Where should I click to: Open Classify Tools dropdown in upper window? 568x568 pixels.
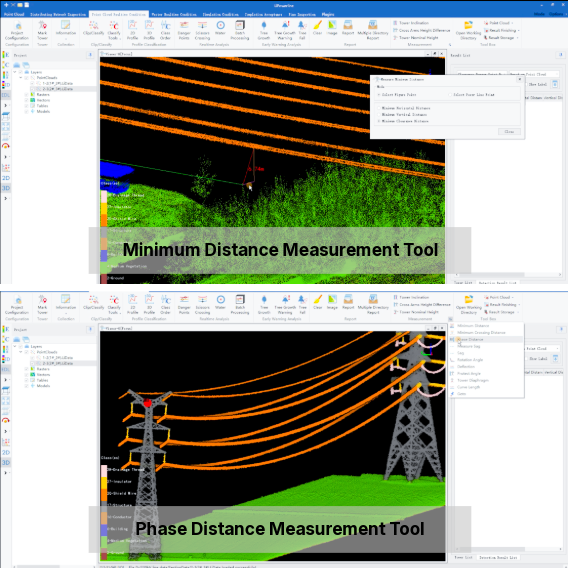coord(114,30)
